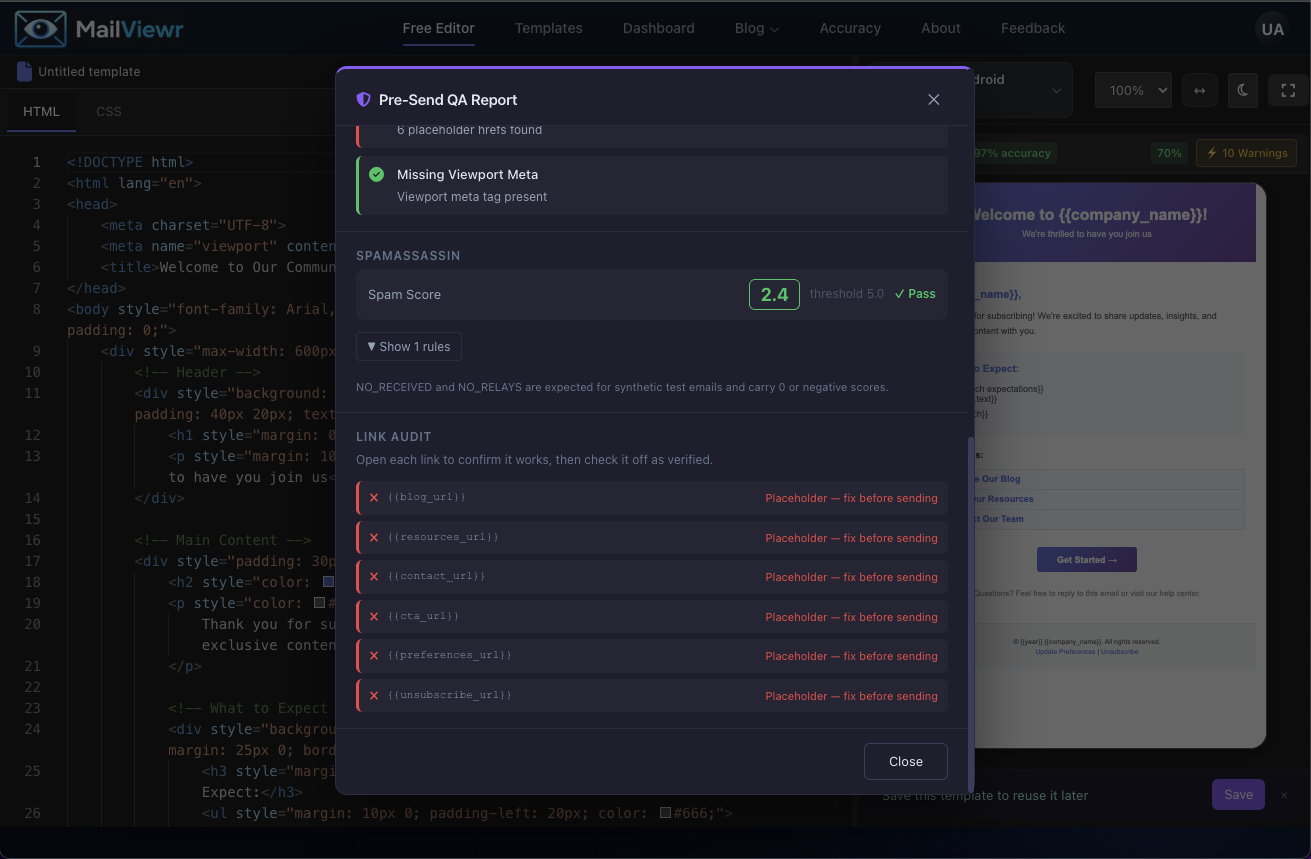Screen dimensions: 1311x859
Task: Open the Dashboard page
Action: (658, 28)
